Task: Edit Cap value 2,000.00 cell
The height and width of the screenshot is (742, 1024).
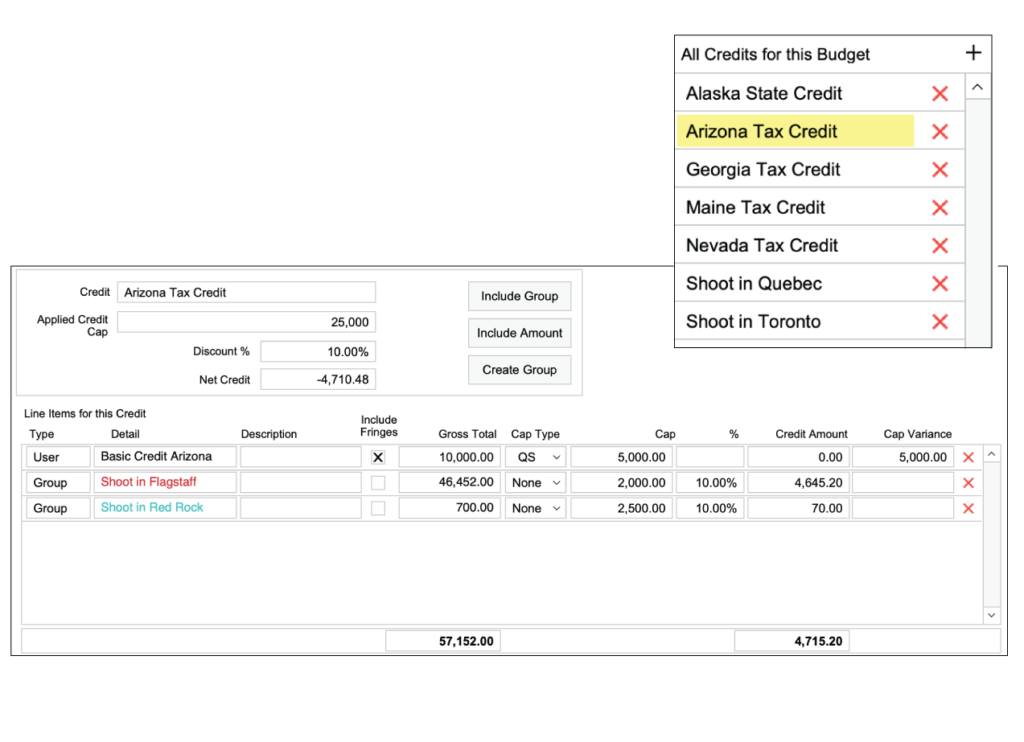Action: tap(622, 483)
